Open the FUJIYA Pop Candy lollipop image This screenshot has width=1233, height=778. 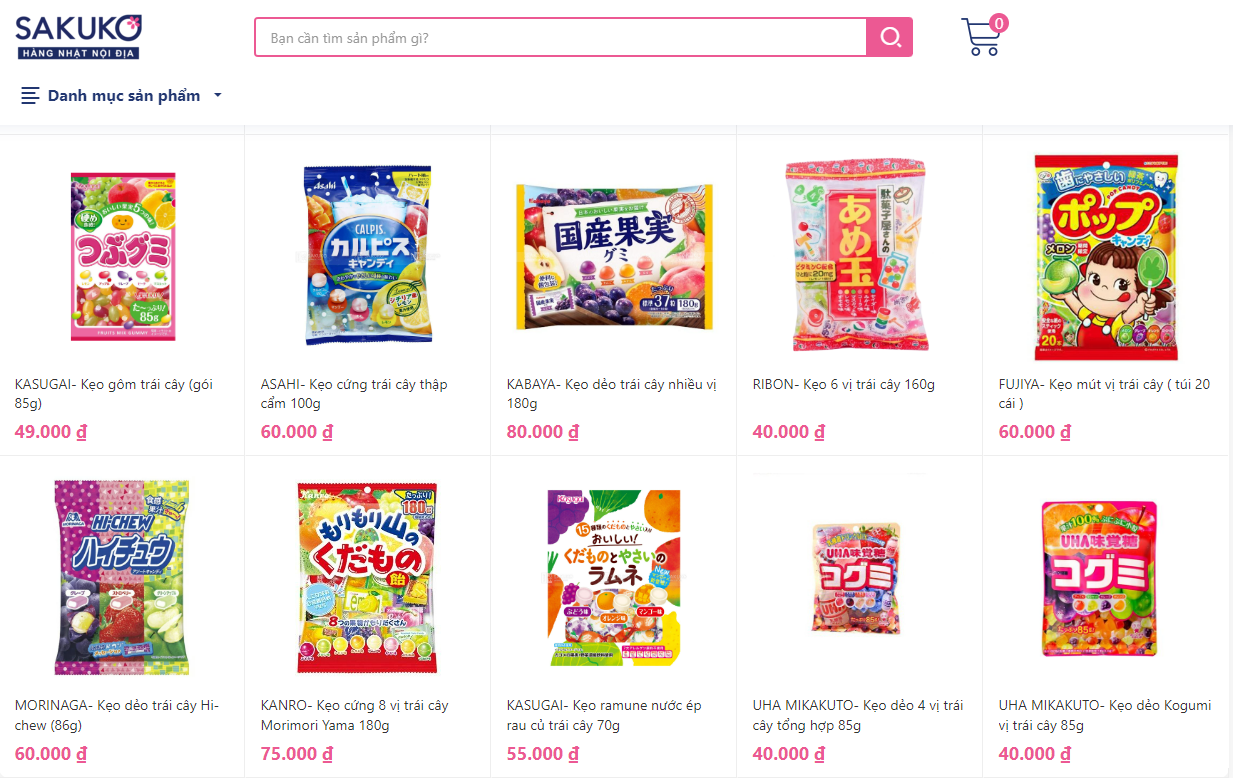pos(1106,258)
